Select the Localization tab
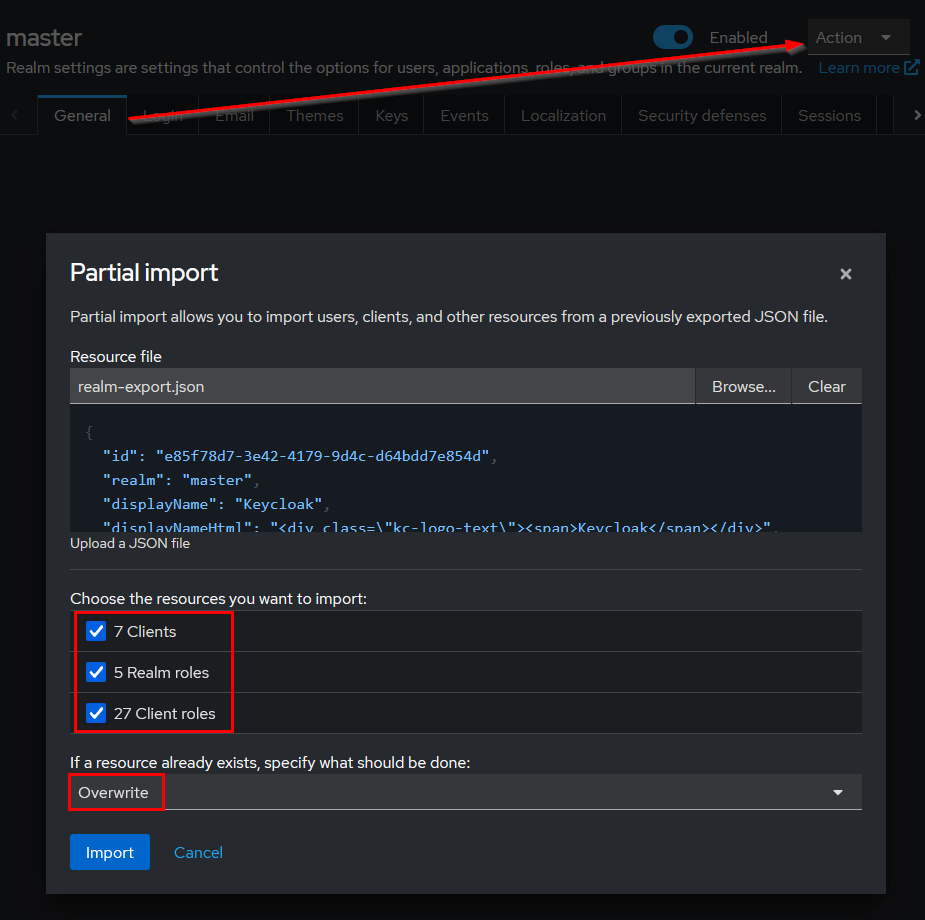Image resolution: width=925 pixels, height=920 pixels. (x=562, y=115)
